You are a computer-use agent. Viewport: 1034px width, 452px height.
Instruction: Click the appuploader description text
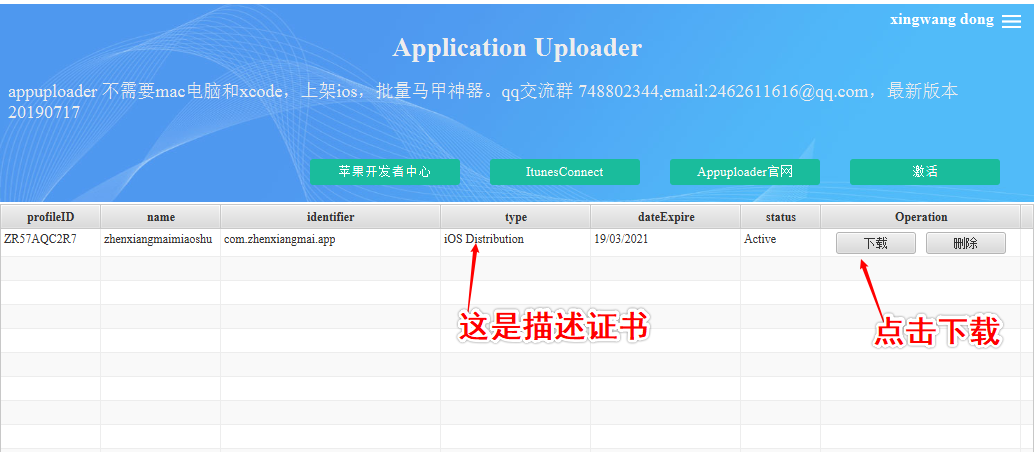click(x=483, y=102)
